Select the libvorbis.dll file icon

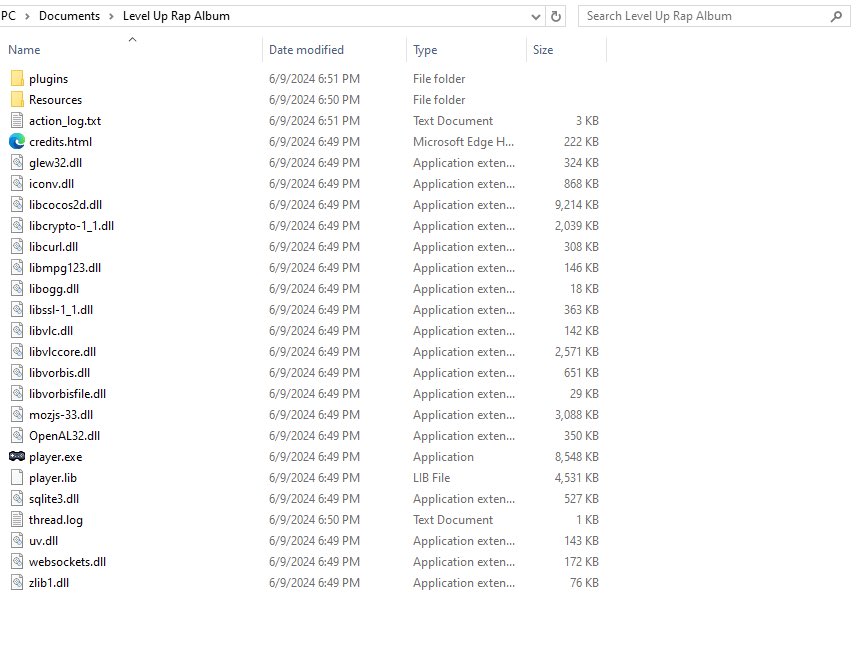(17, 373)
